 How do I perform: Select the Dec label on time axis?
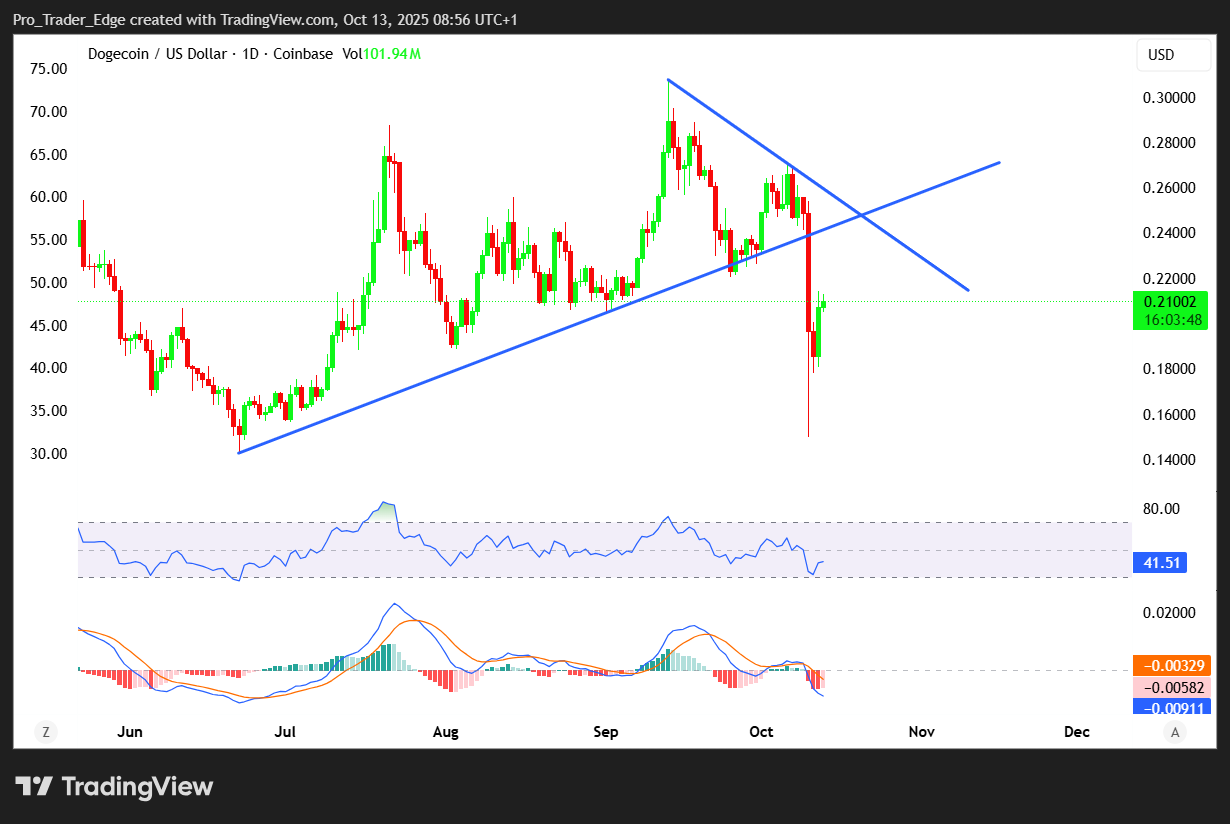tap(1077, 732)
